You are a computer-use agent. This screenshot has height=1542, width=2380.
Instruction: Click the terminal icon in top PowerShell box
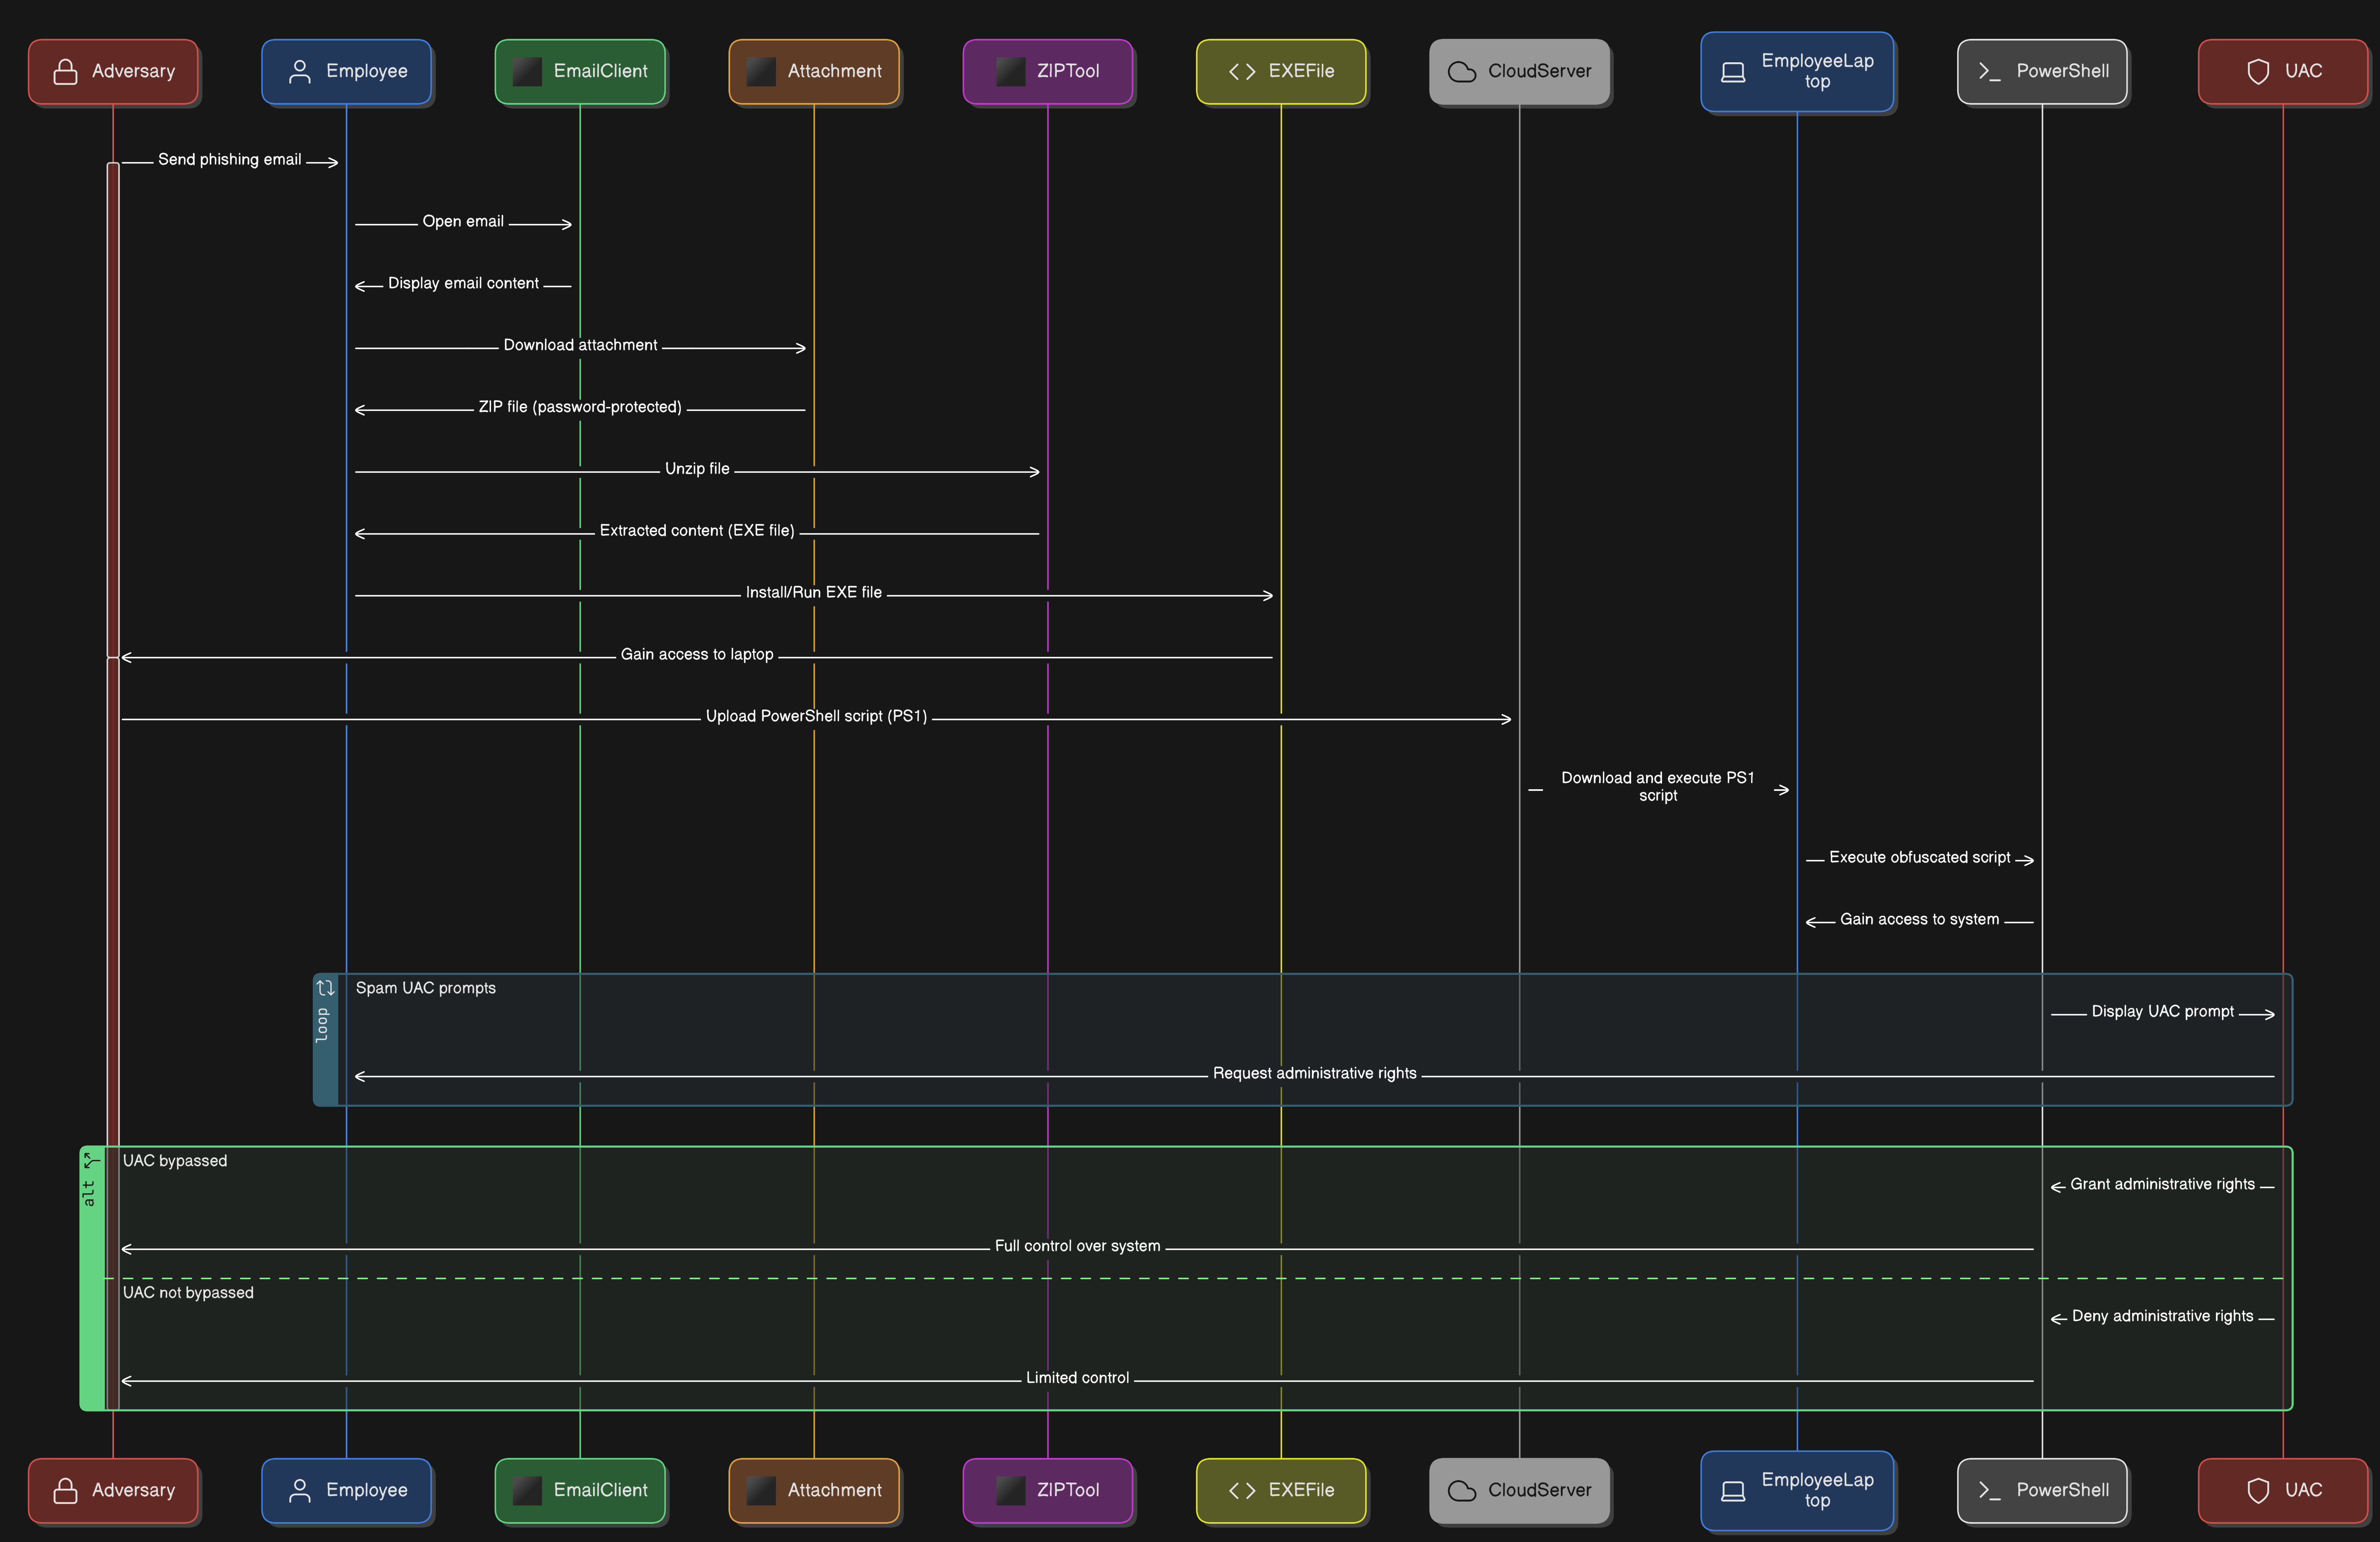click(1989, 72)
